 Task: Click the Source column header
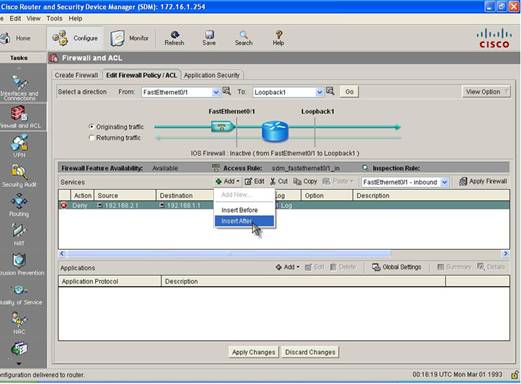(x=125, y=195)
